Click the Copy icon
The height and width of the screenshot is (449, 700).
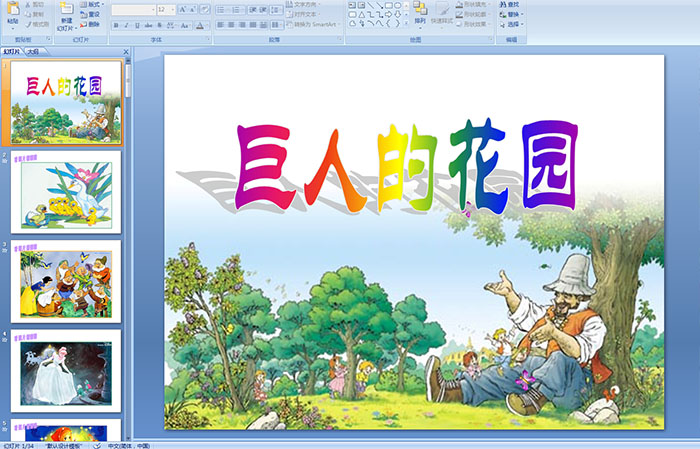(28, 14)
